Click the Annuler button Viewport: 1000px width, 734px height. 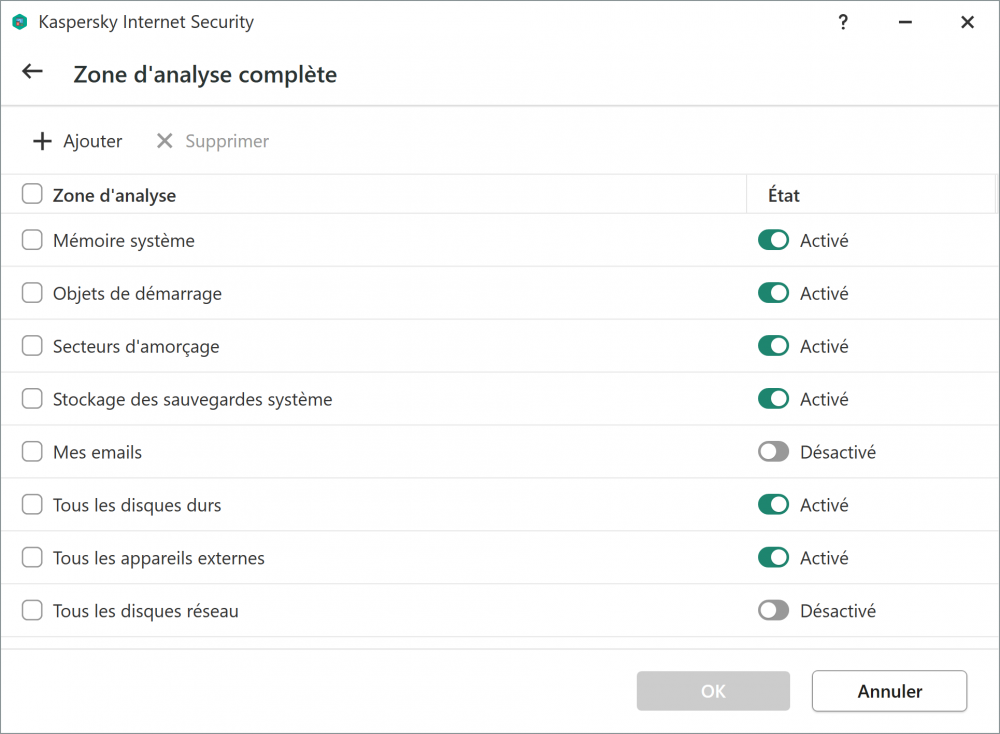[x=889, y=691]
